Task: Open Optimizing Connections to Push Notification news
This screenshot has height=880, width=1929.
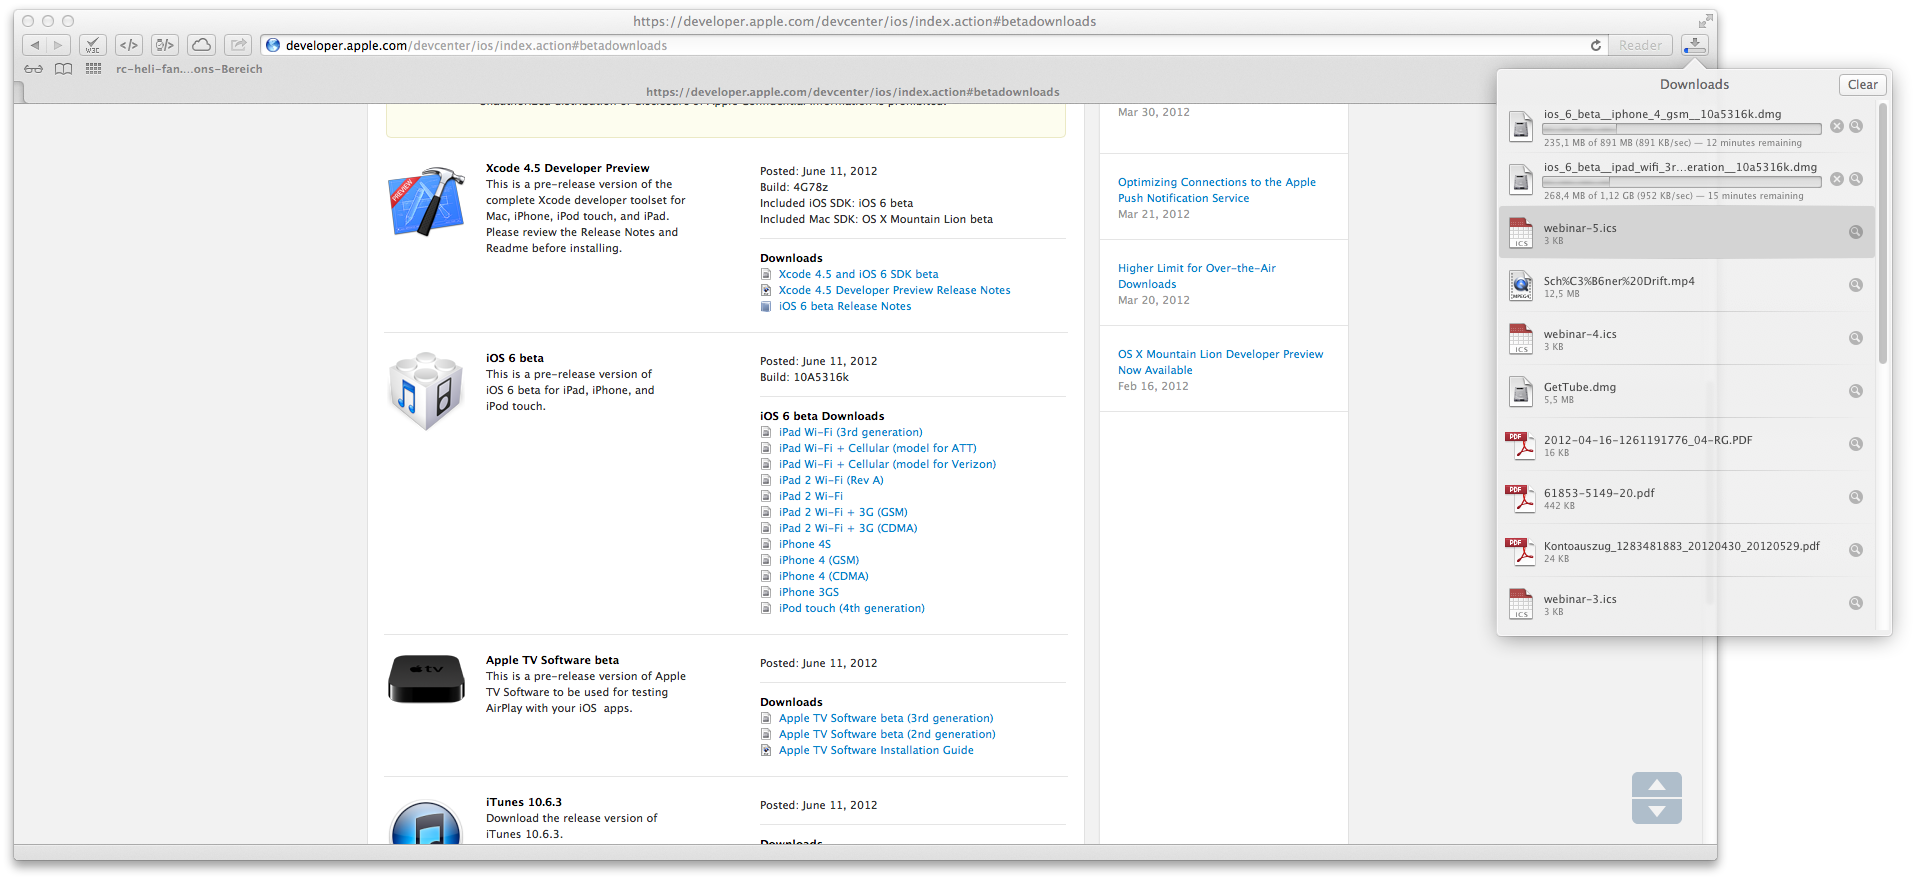Action: tap(1217, 190)
